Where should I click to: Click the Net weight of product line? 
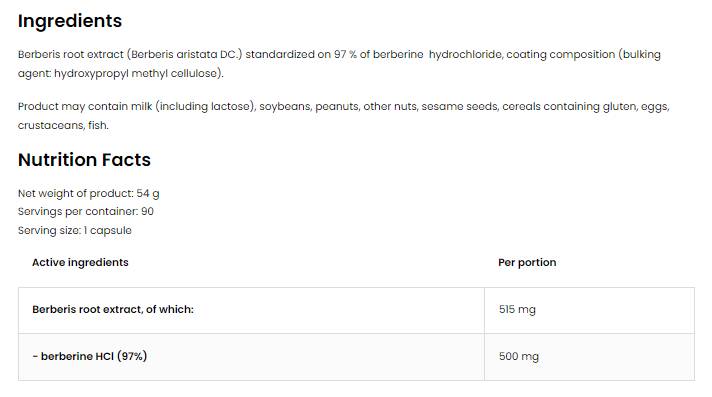pyautogui.click(x=89, y=194)
